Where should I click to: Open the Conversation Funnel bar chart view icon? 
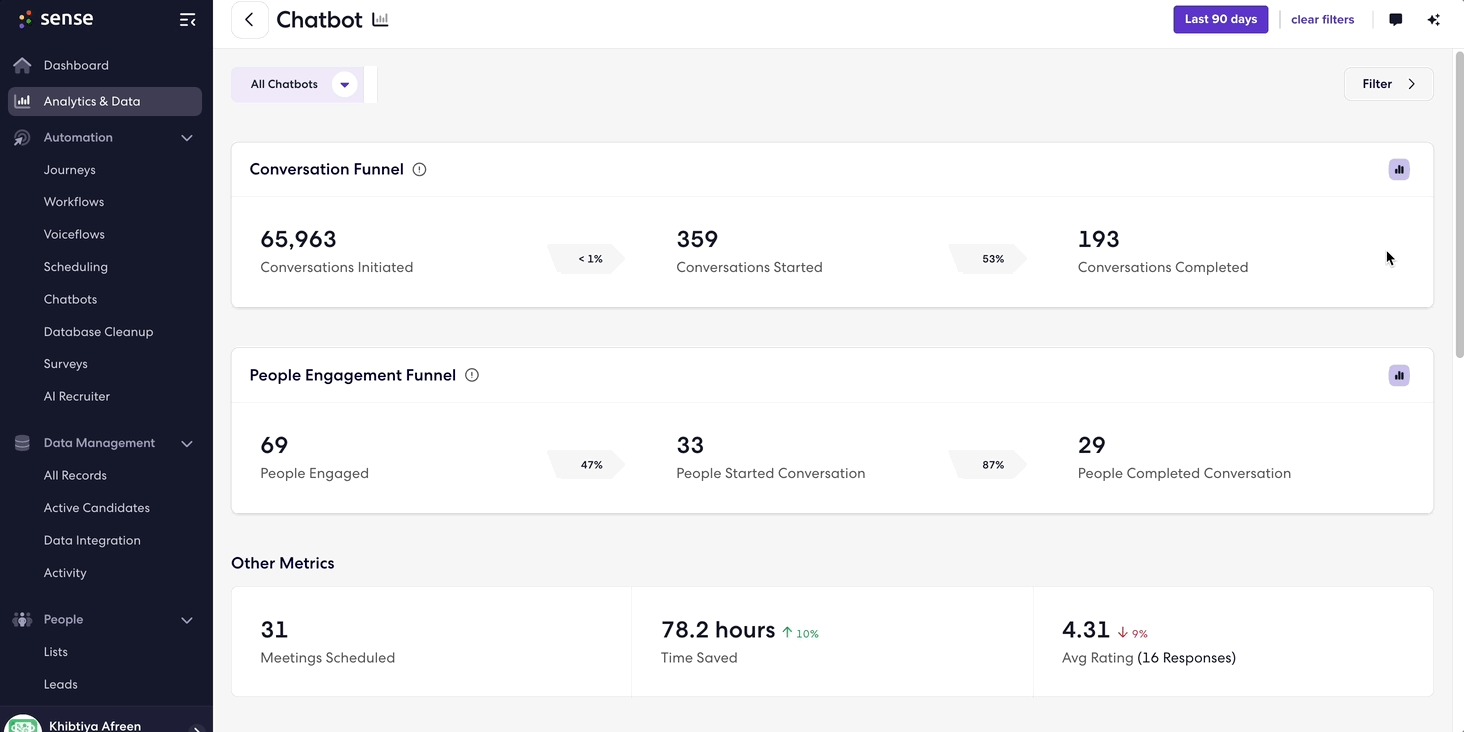pos(1398,169)
